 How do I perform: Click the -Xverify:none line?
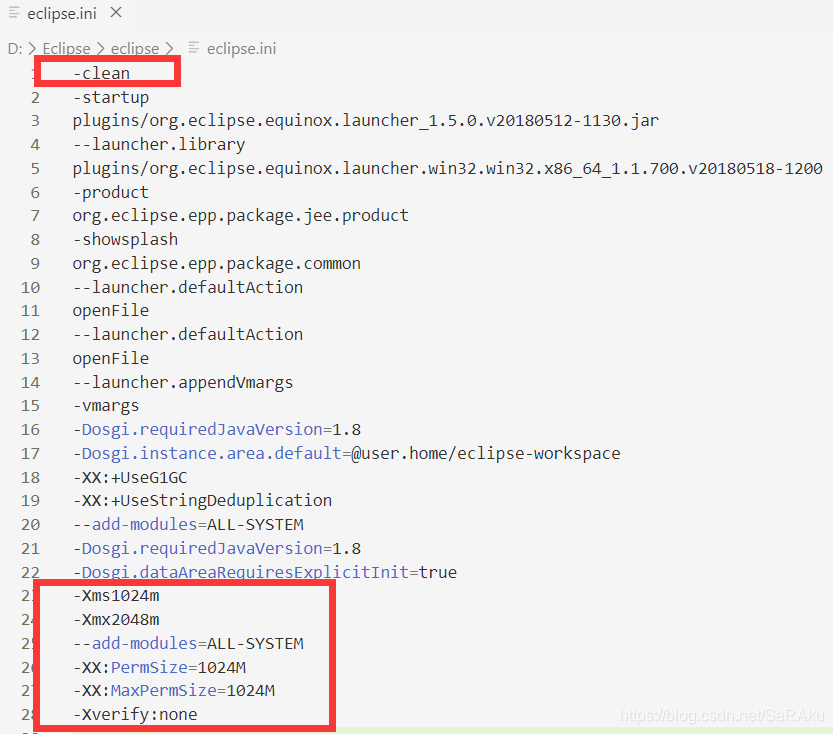pos(134,715)
